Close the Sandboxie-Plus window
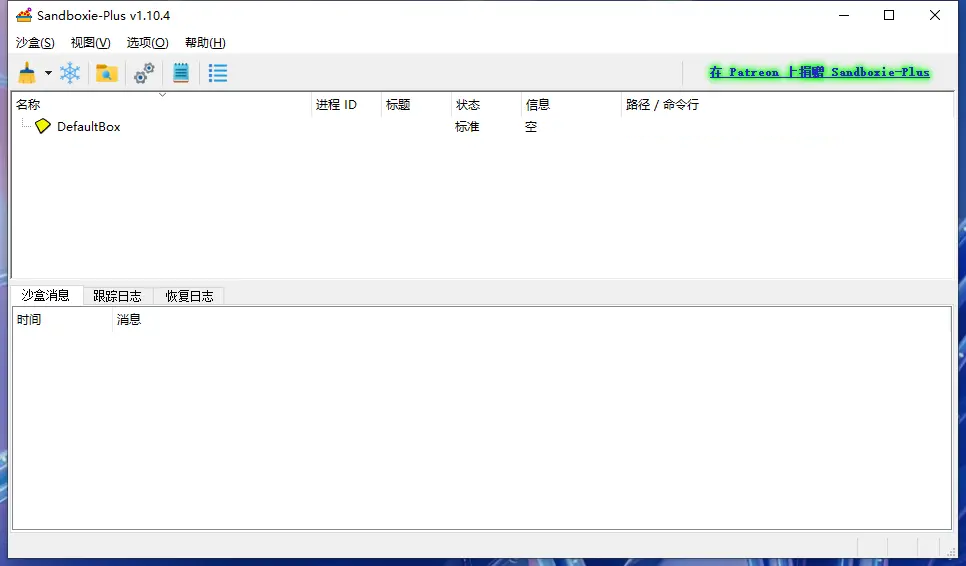The image size is (966, 566). [935, 15]
